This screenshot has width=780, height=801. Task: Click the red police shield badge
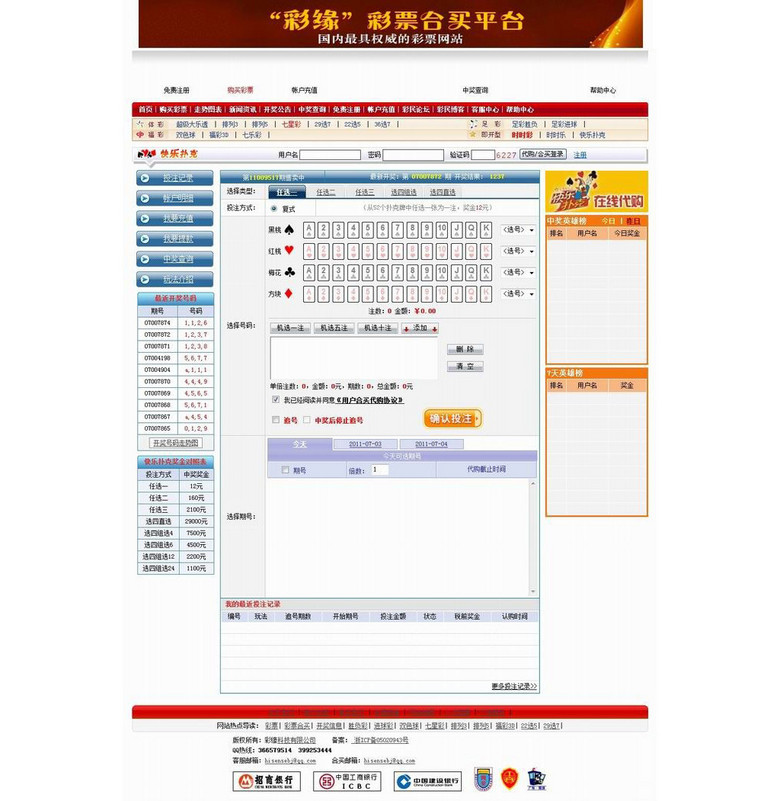509,780
